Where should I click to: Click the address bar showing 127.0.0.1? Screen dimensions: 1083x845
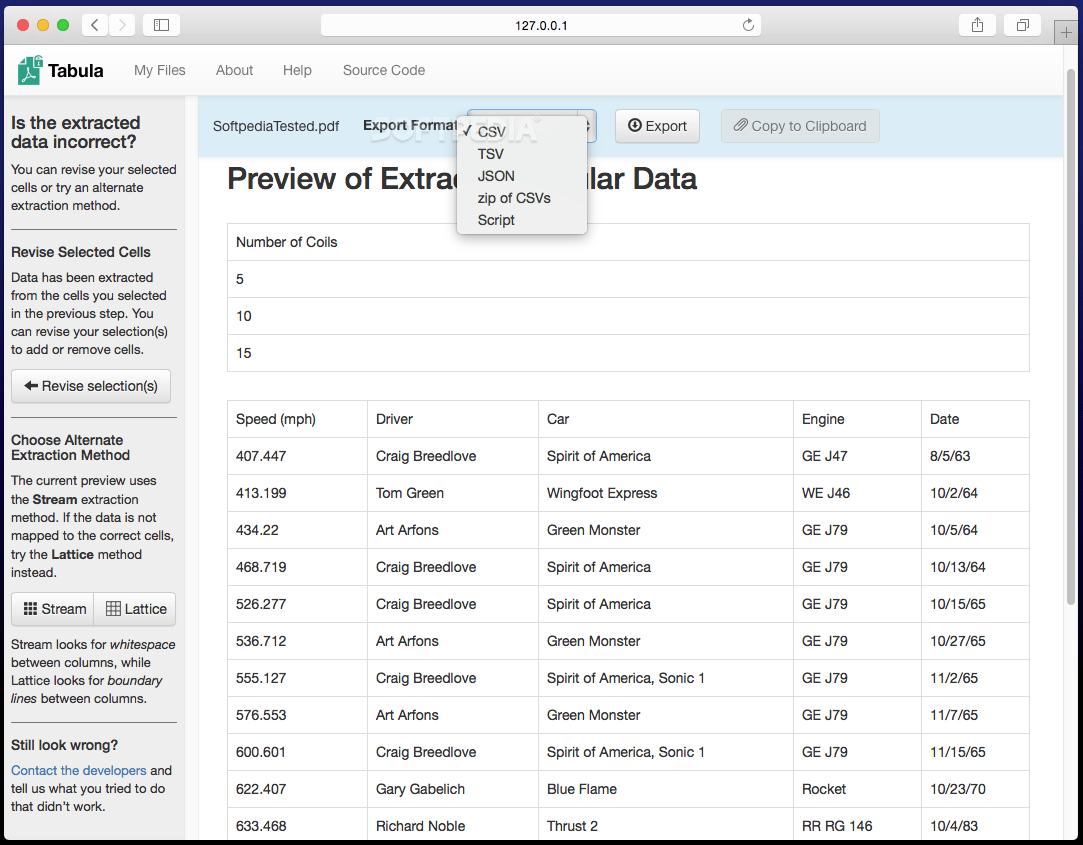pos(541,26)
